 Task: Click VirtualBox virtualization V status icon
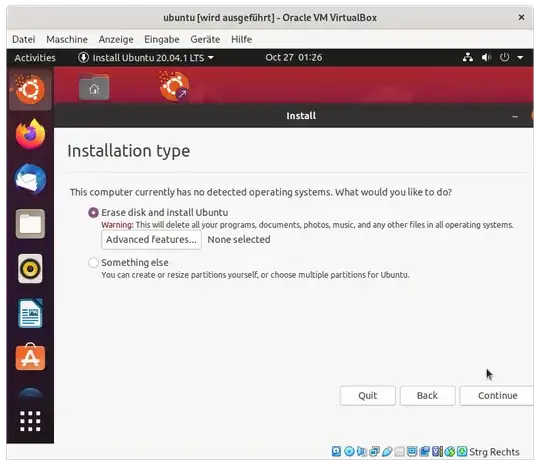(x=437, y=451)
